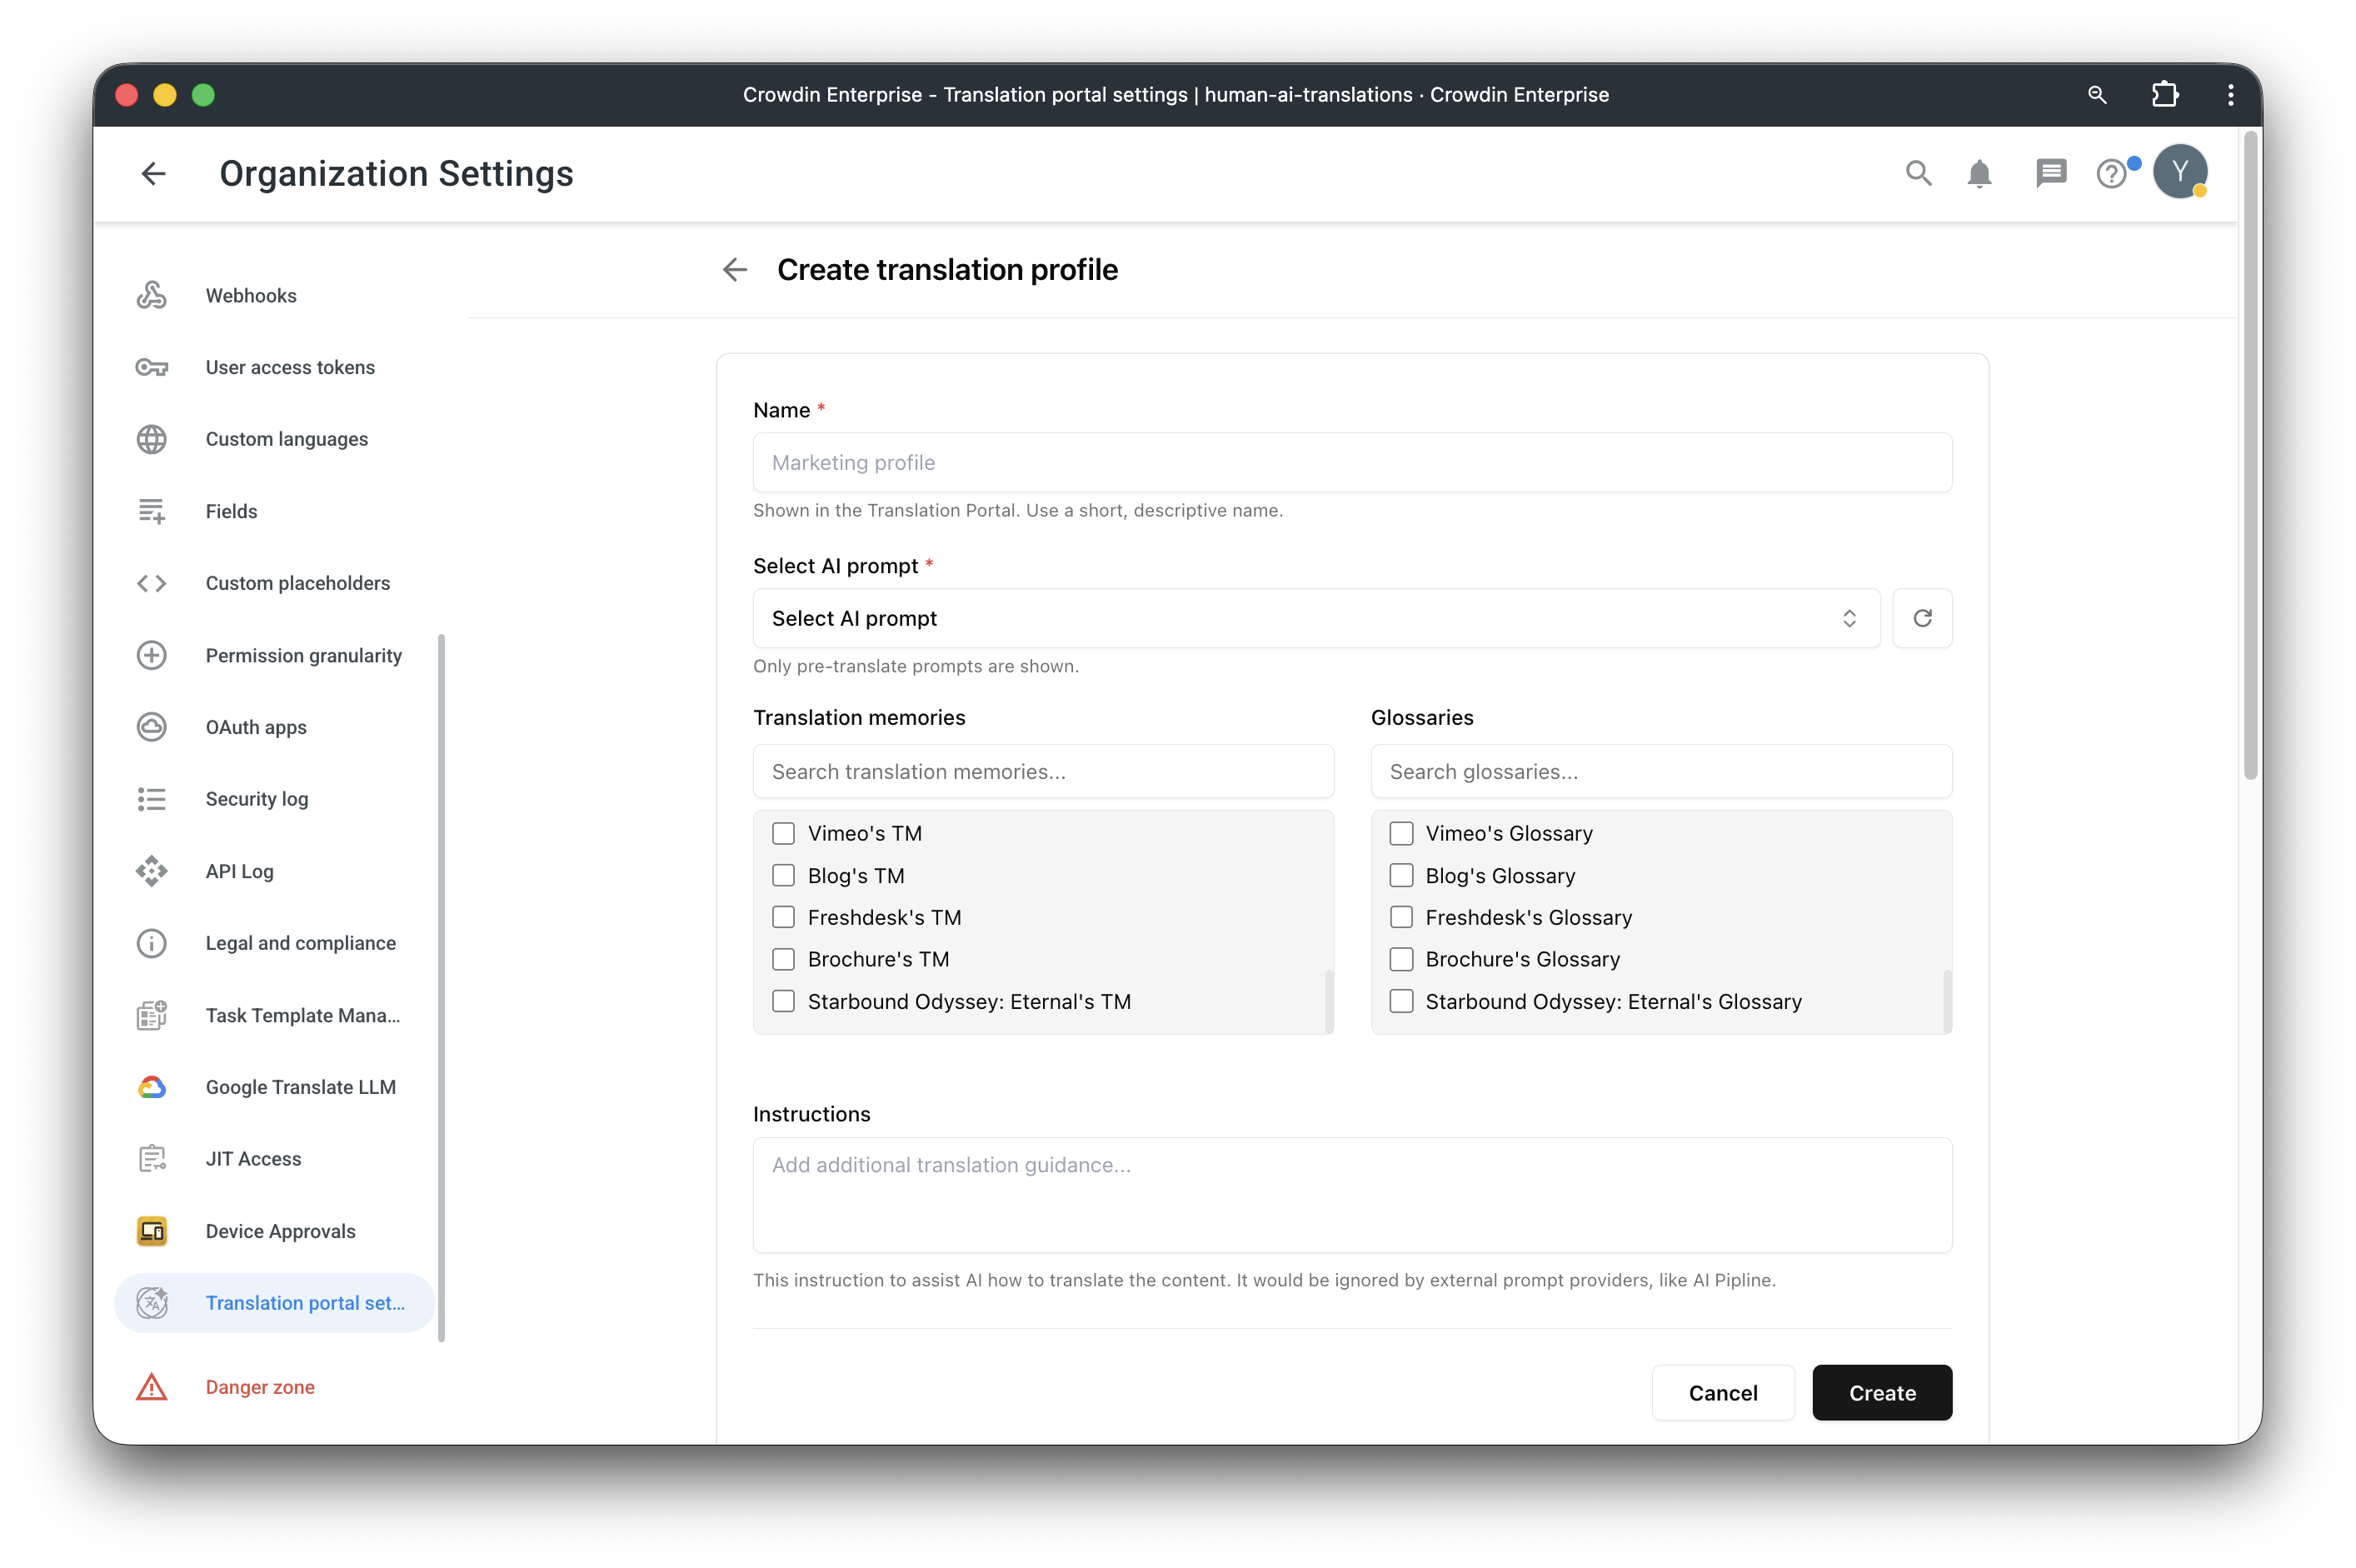This screenshot has width=2356, height=1568.
Task: Focus the Name input field
Action: click(x=1352, y=462)
